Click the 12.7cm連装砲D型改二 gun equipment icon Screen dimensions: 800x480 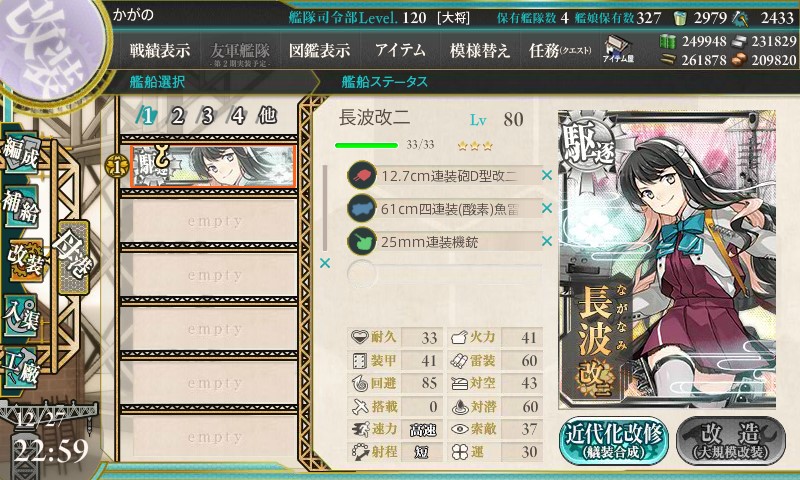click(362, 175)
